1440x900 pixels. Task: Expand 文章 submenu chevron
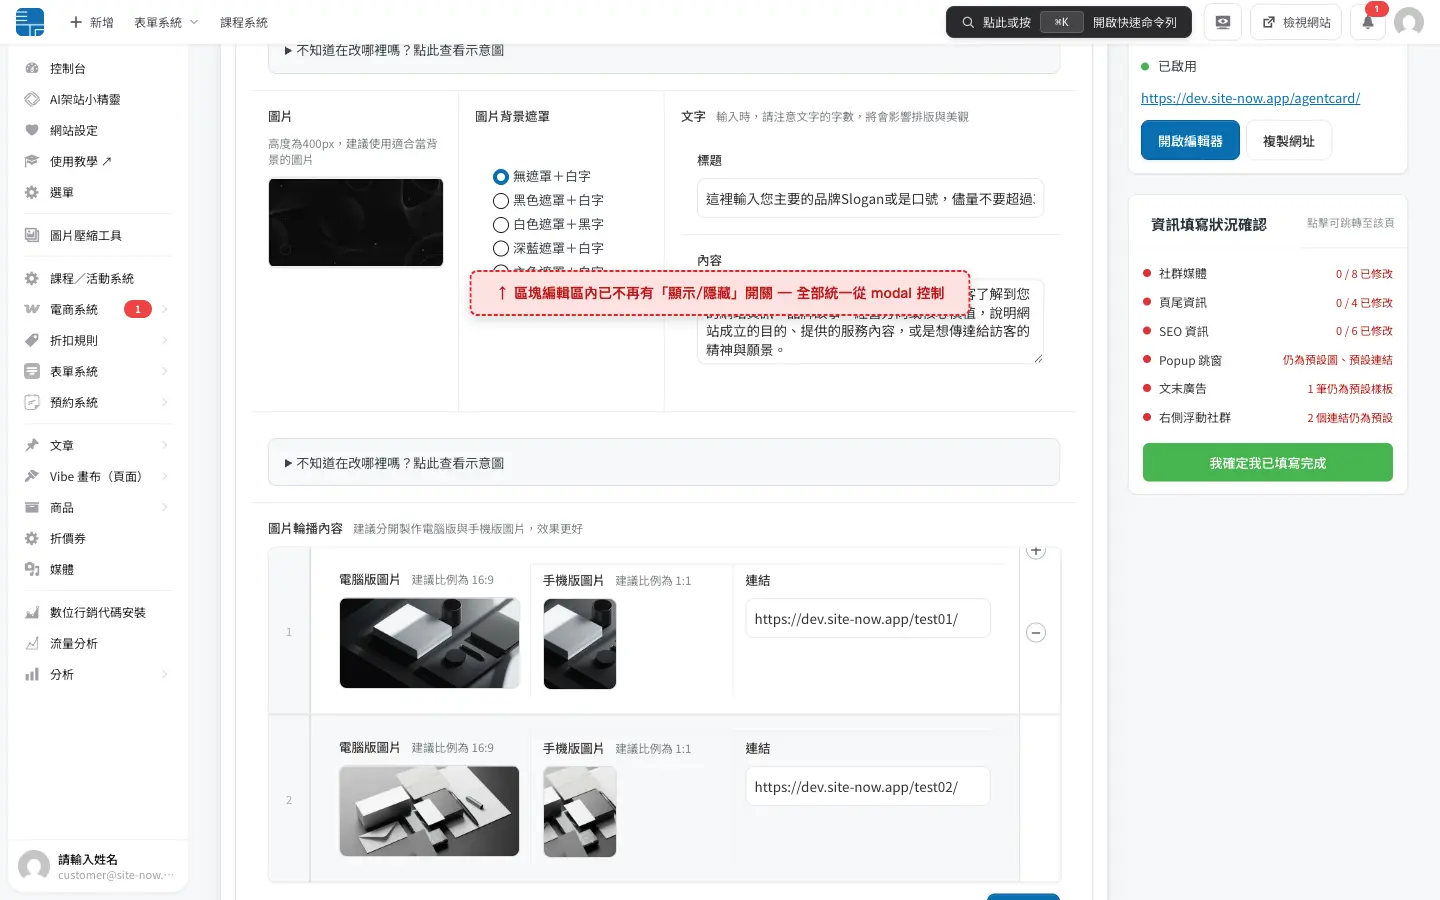click(x=165, y=445)
